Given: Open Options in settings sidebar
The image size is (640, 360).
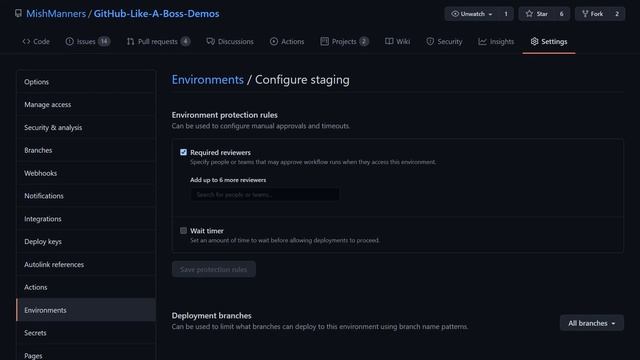Looking at the screenshot, I should coord(86,82).
